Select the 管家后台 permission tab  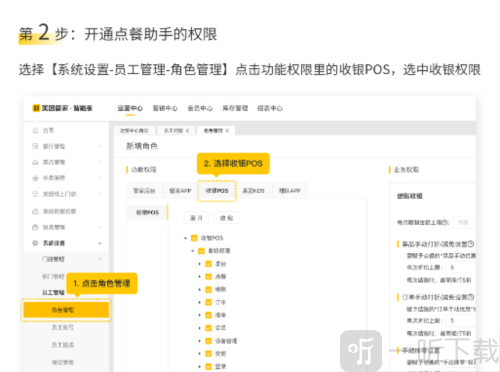tap(144, 191)
